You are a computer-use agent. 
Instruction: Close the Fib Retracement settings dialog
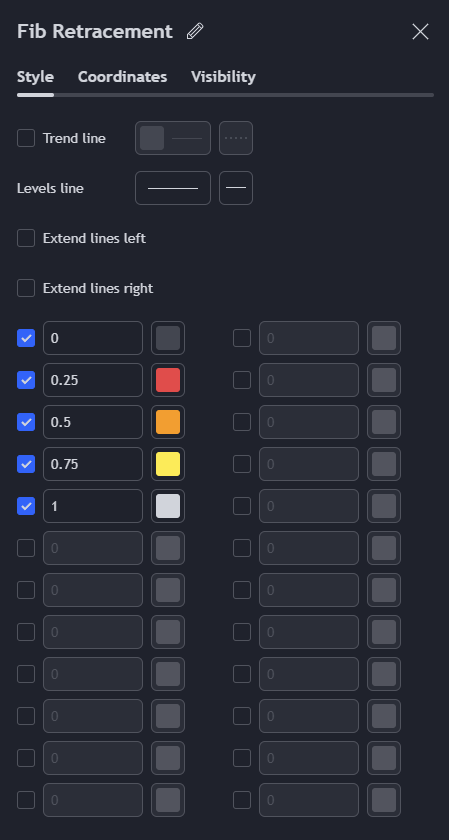coord(420,32)
